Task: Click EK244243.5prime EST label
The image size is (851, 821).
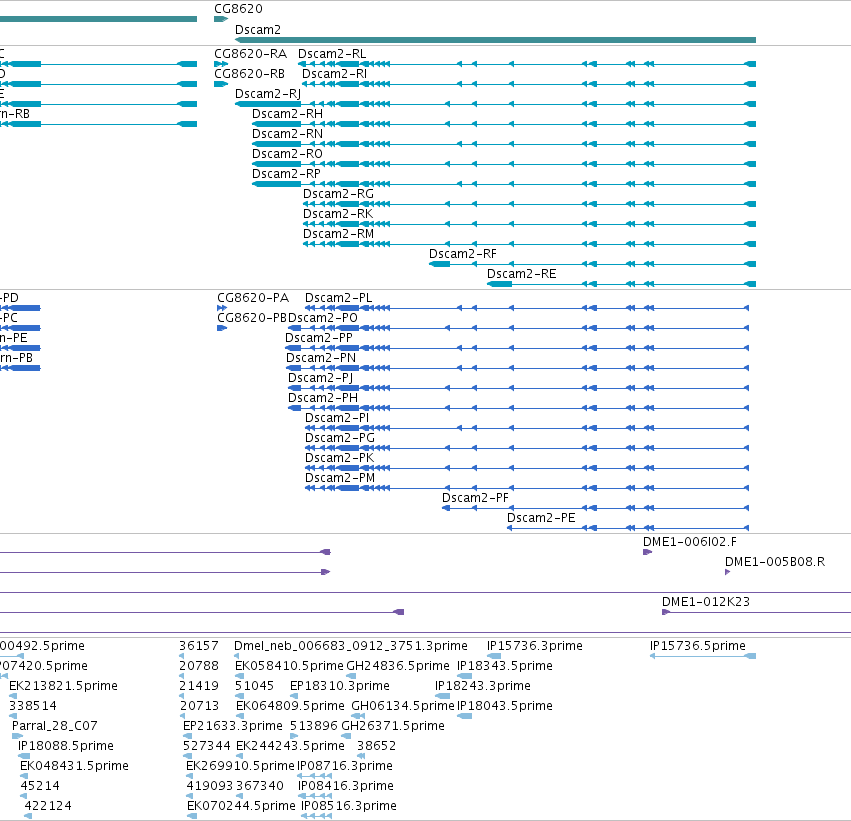Action: coord(290,746)
